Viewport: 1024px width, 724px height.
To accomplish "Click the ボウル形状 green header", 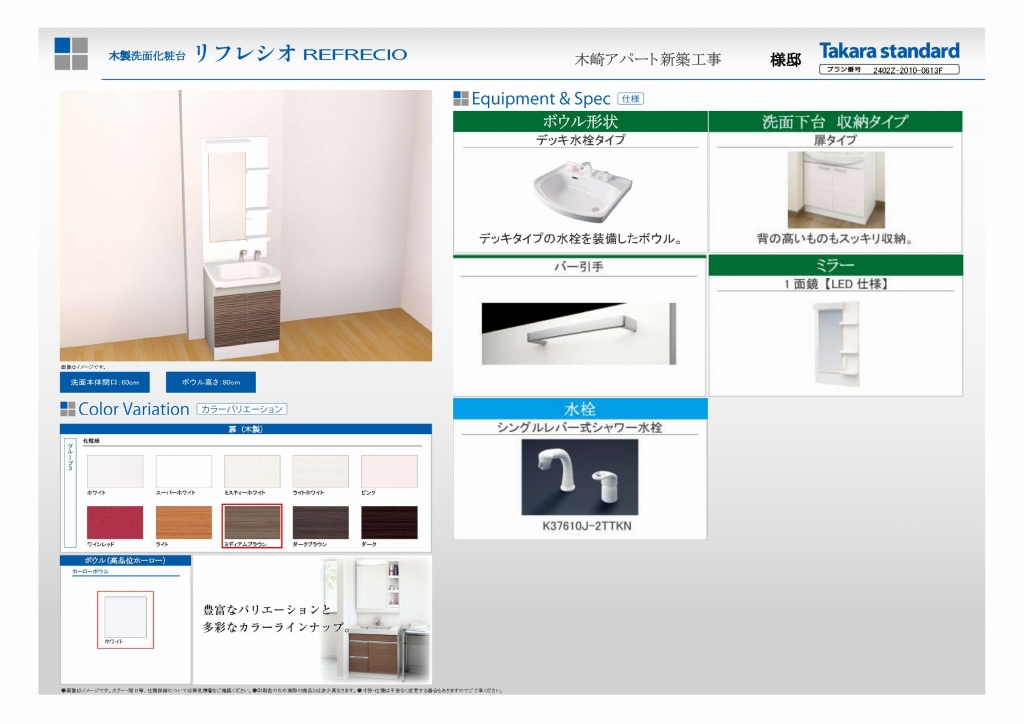I will (580, 122).
